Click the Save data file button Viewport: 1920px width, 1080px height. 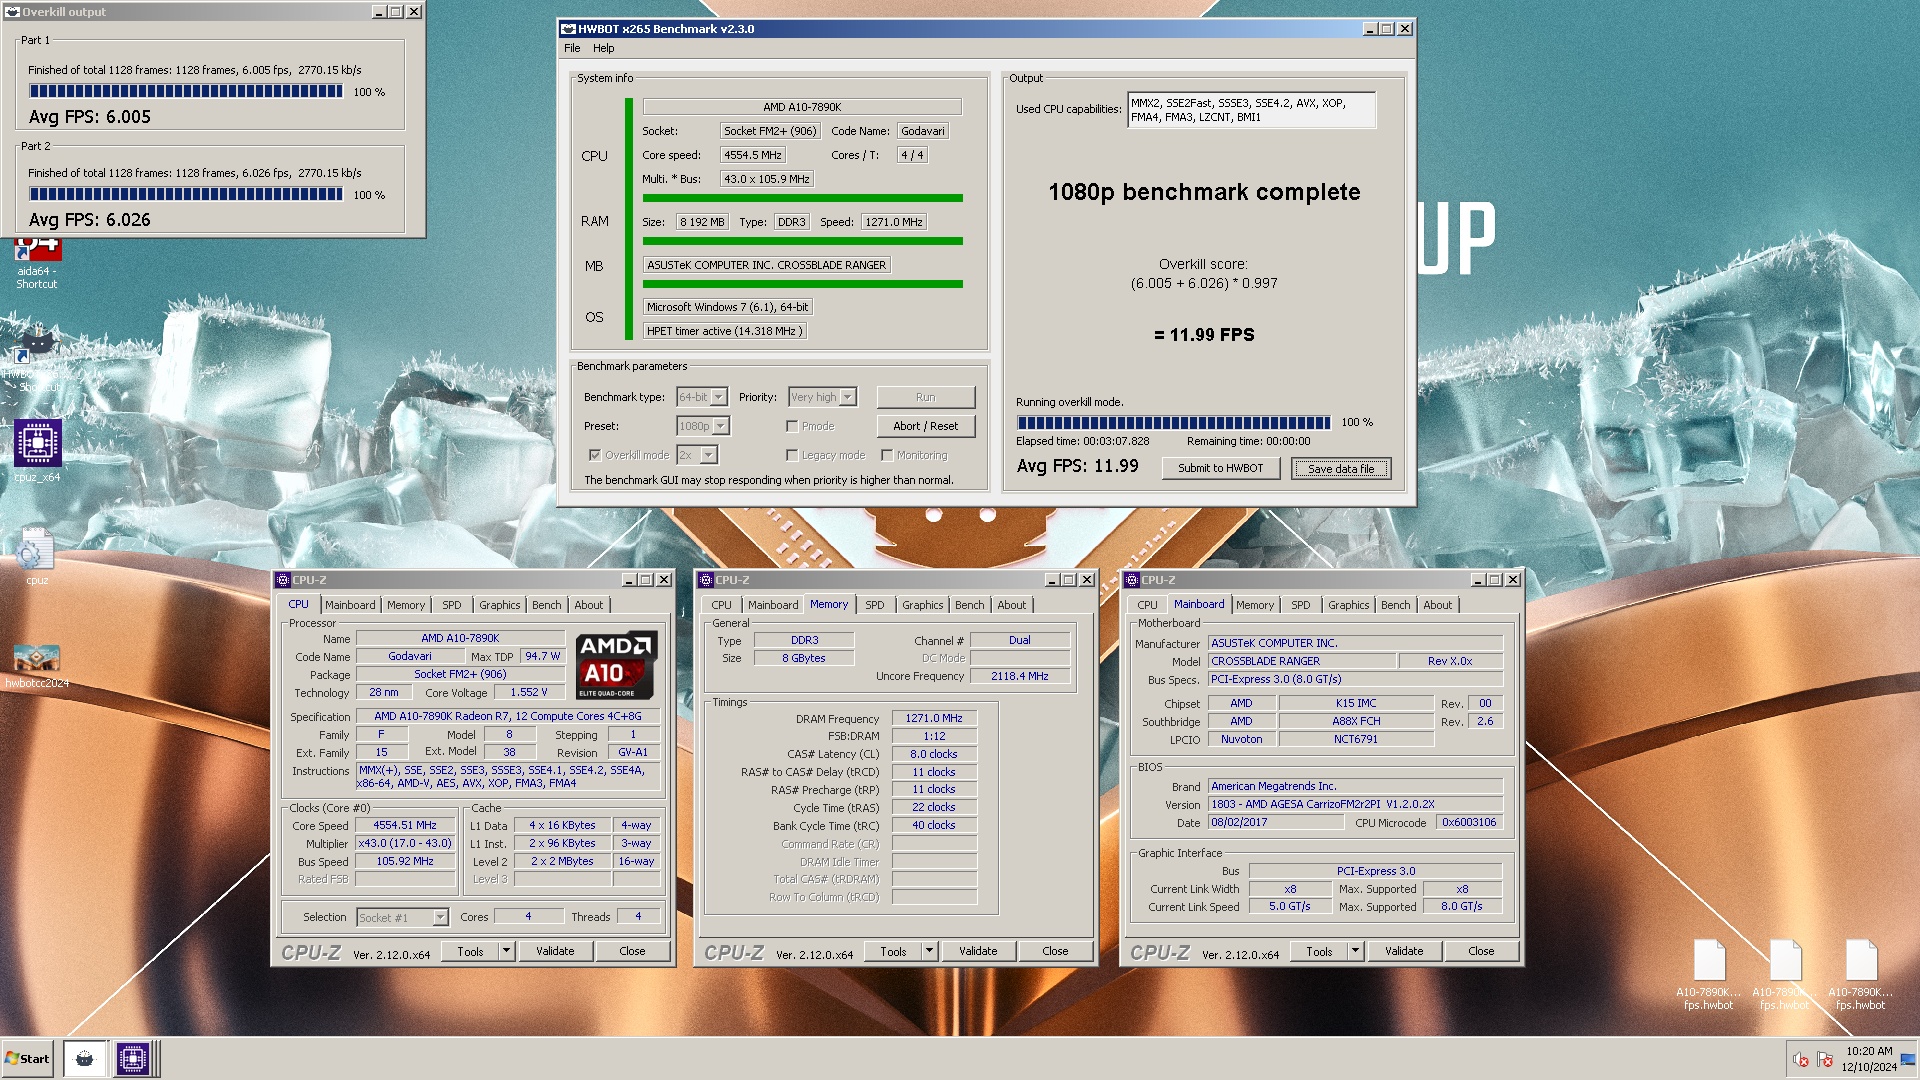1341,468
